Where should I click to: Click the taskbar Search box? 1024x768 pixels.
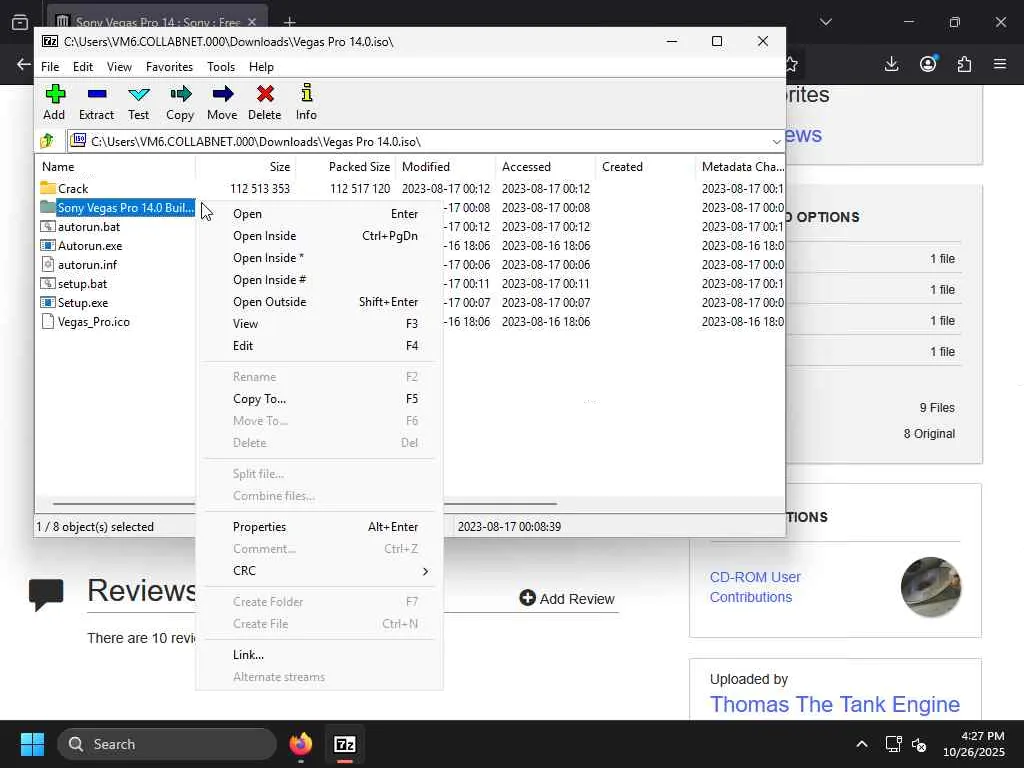167,744
